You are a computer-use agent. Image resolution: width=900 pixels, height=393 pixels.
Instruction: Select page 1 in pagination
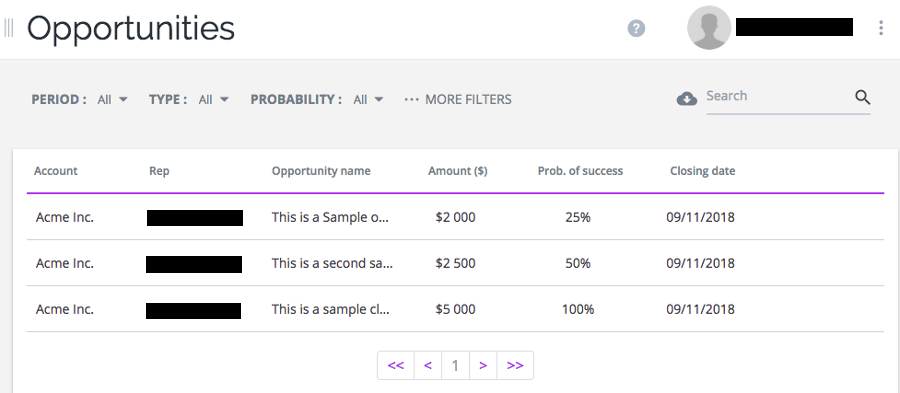click(x=455, y=365)
